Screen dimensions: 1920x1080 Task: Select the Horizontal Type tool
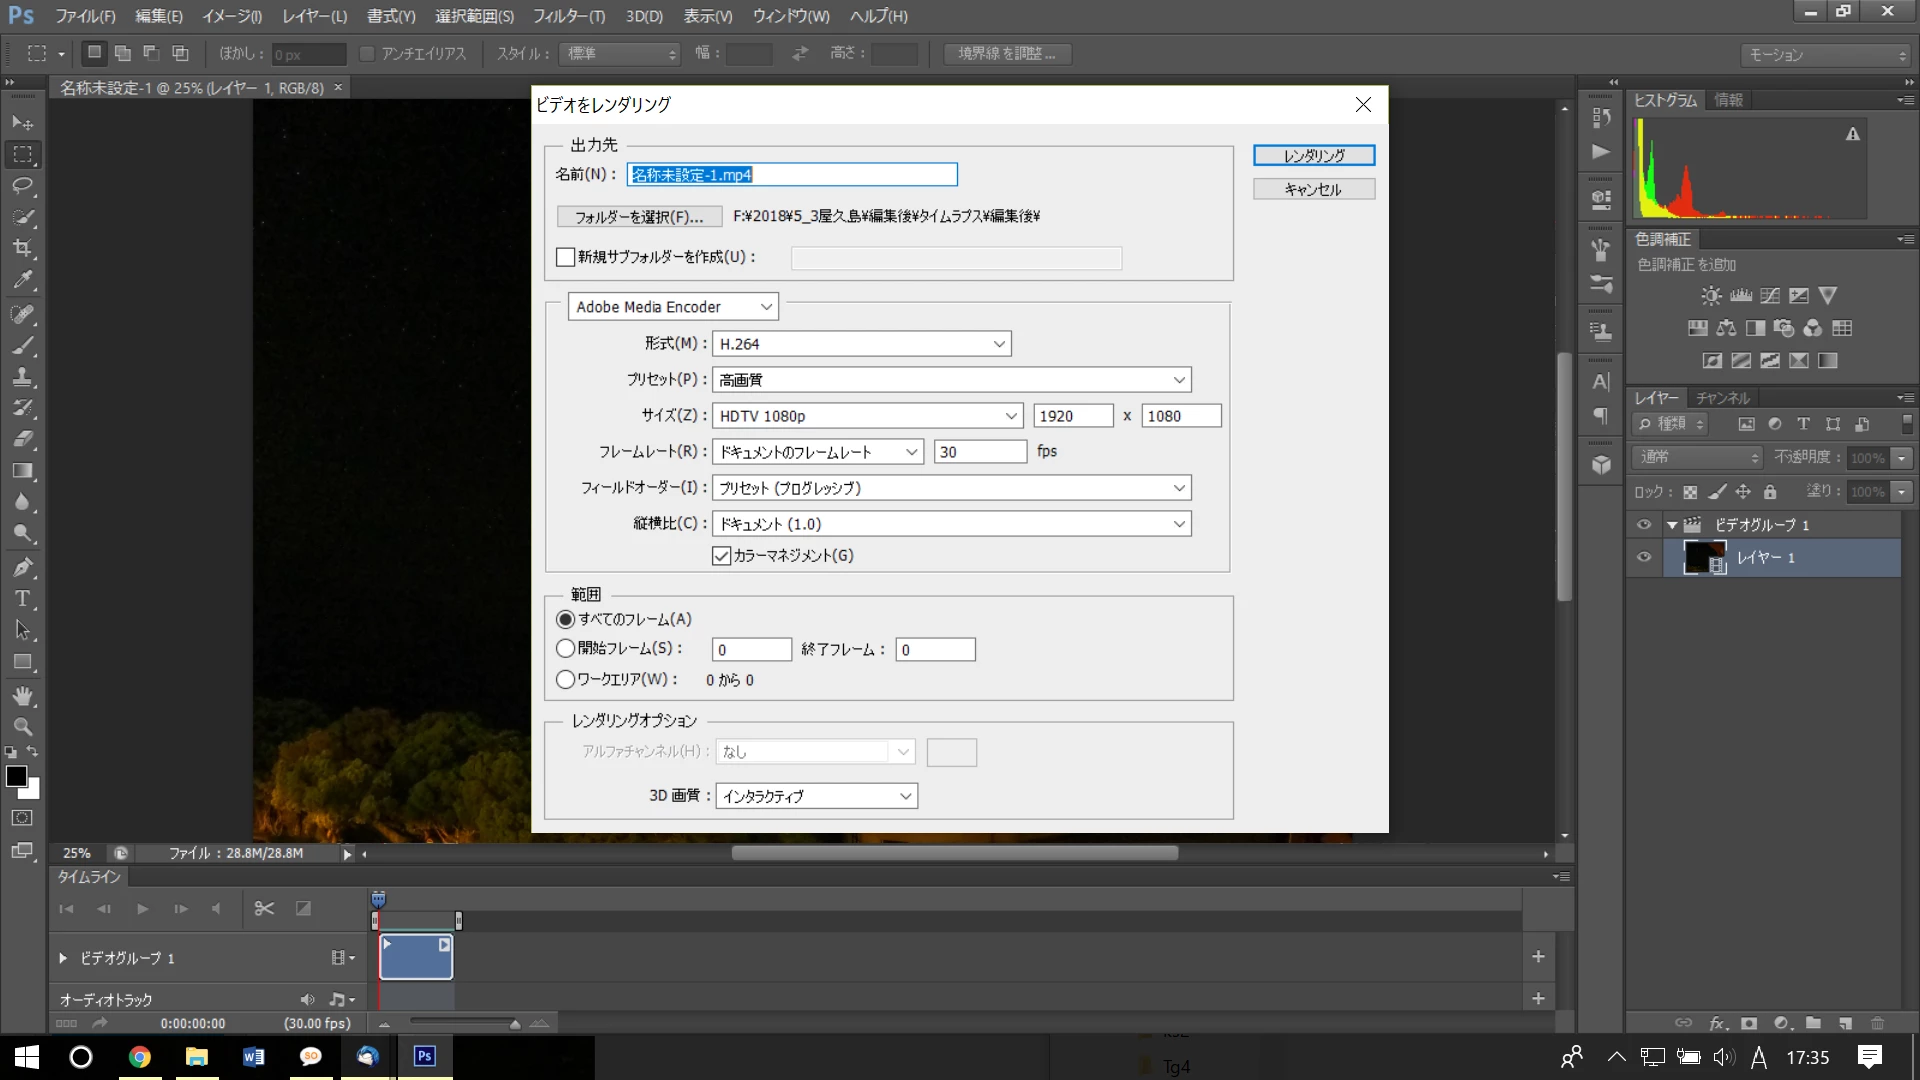(x=23, y=599)
